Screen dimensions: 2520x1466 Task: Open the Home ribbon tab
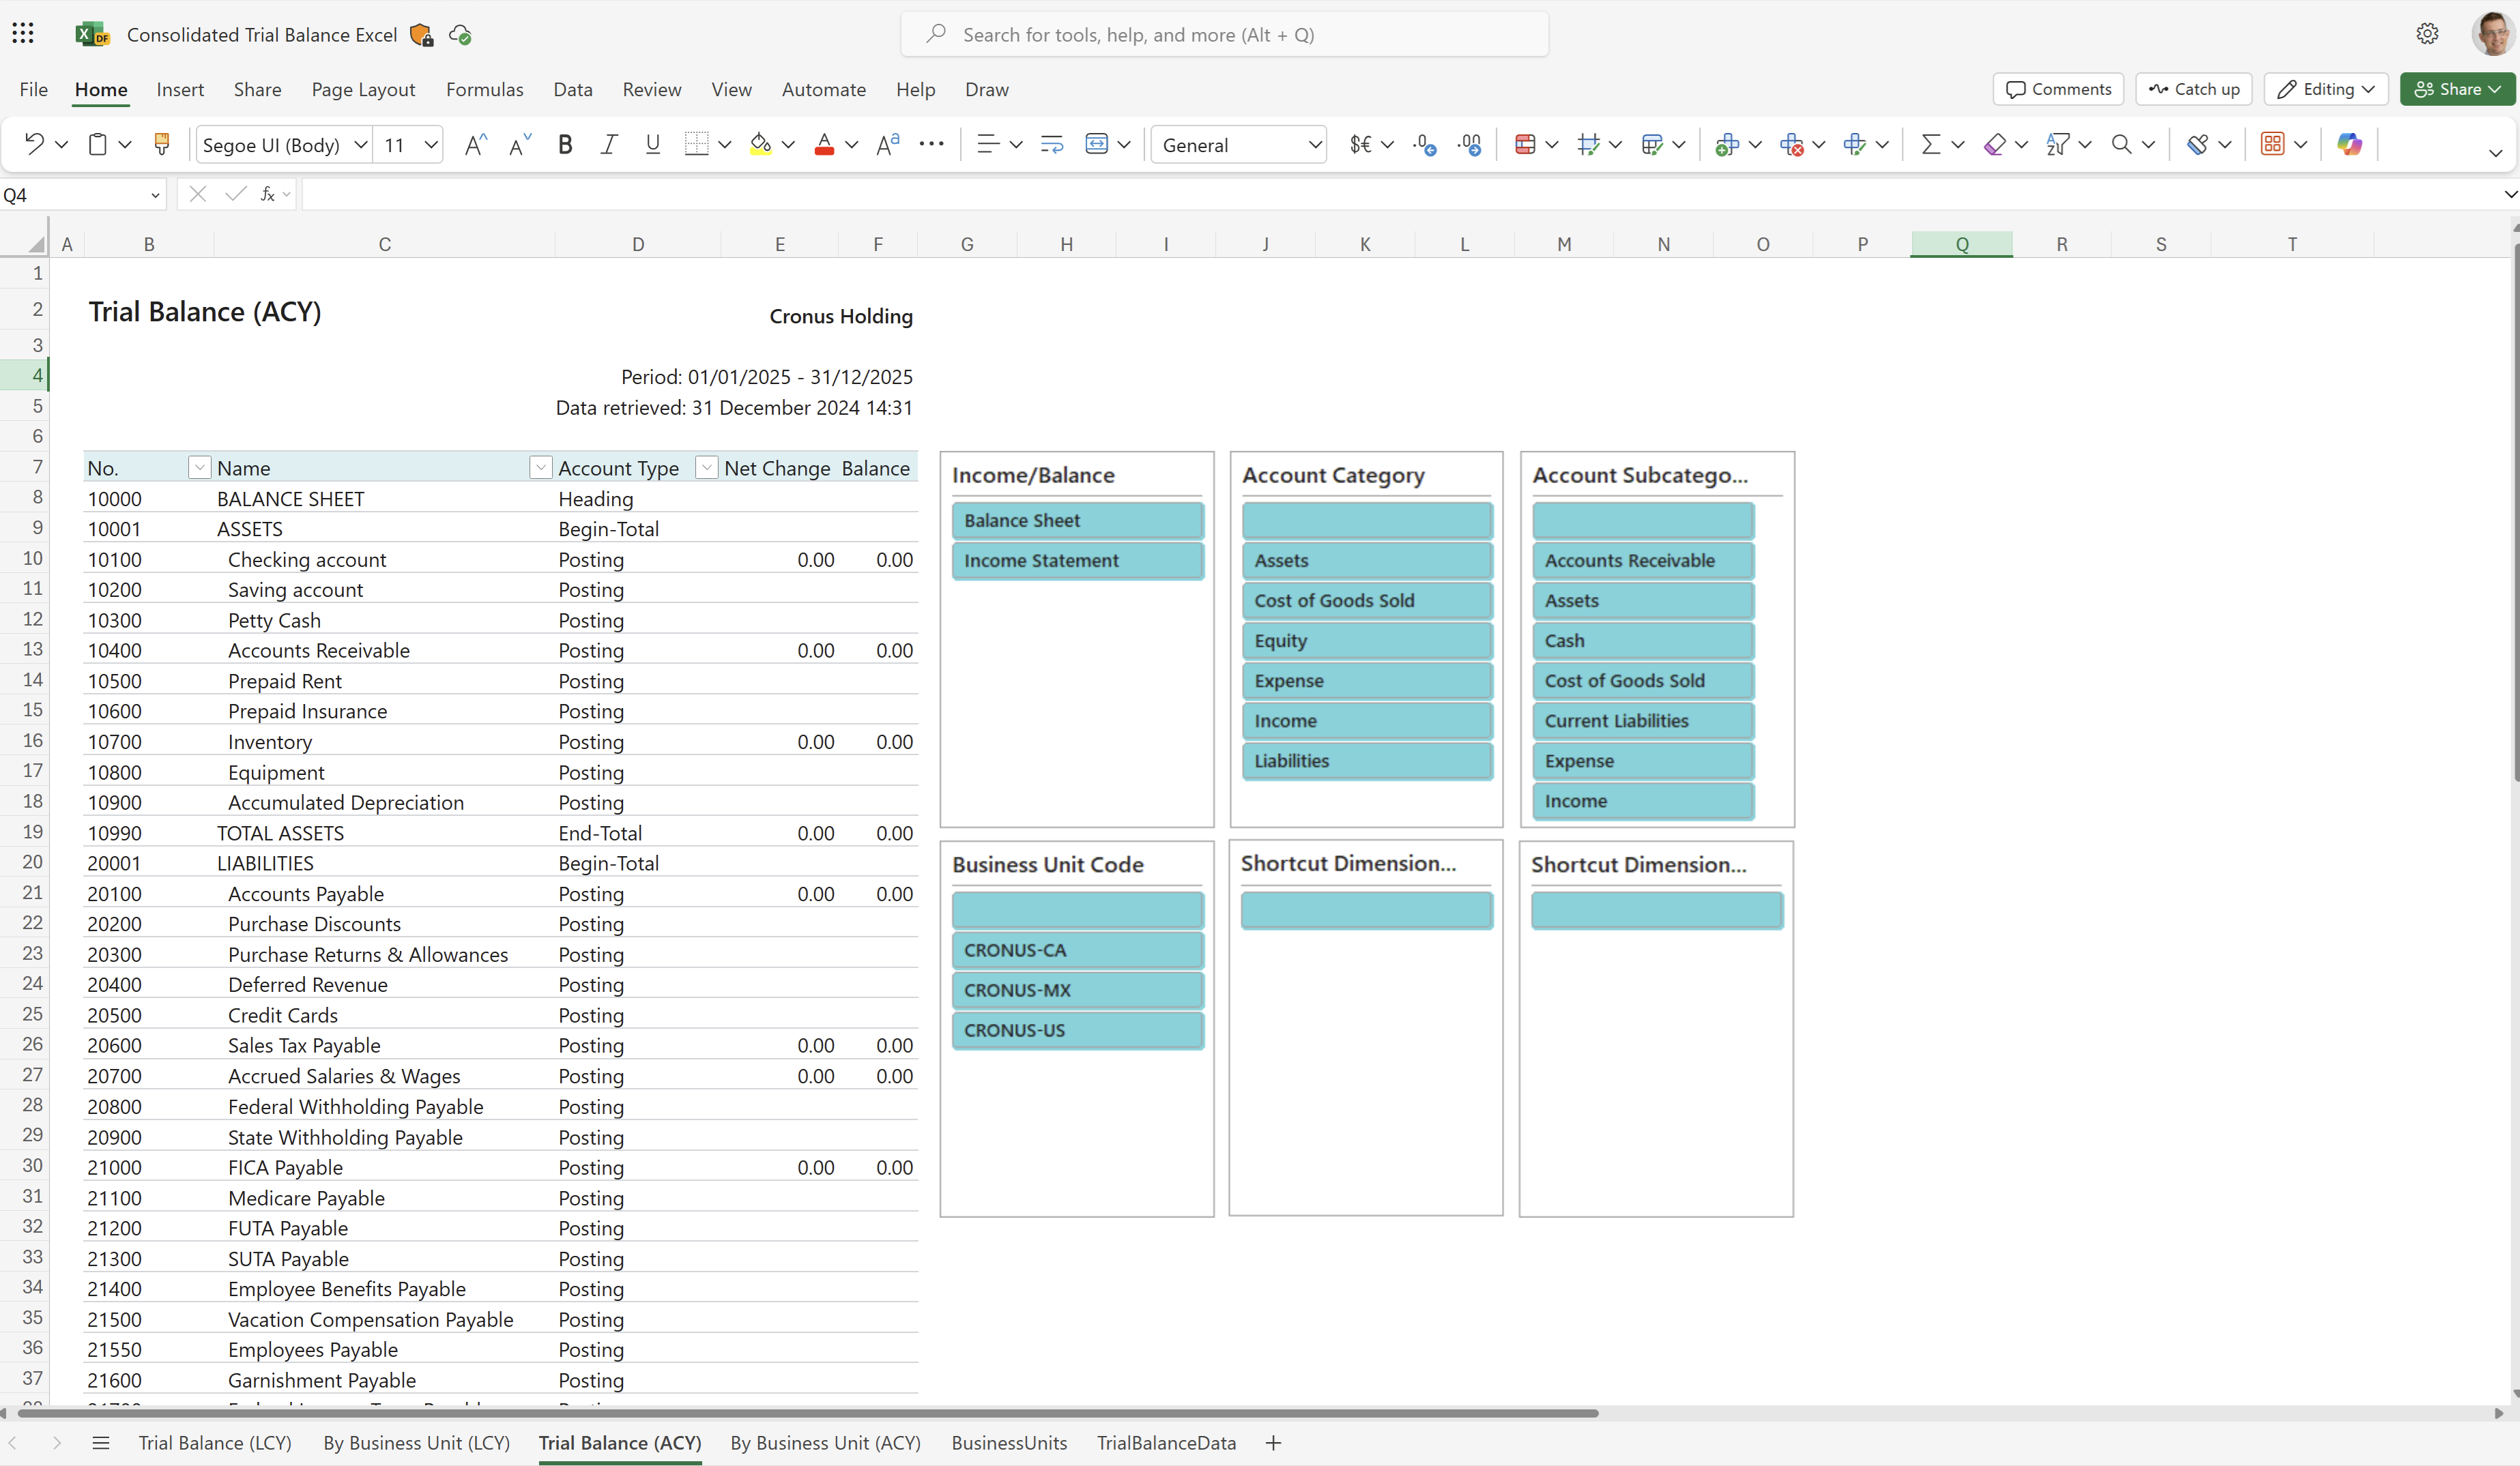coord(100,89)
